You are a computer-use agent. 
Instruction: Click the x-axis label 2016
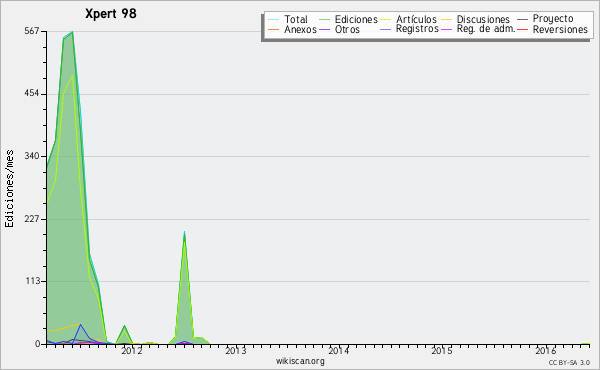click(x=546, y=350)
